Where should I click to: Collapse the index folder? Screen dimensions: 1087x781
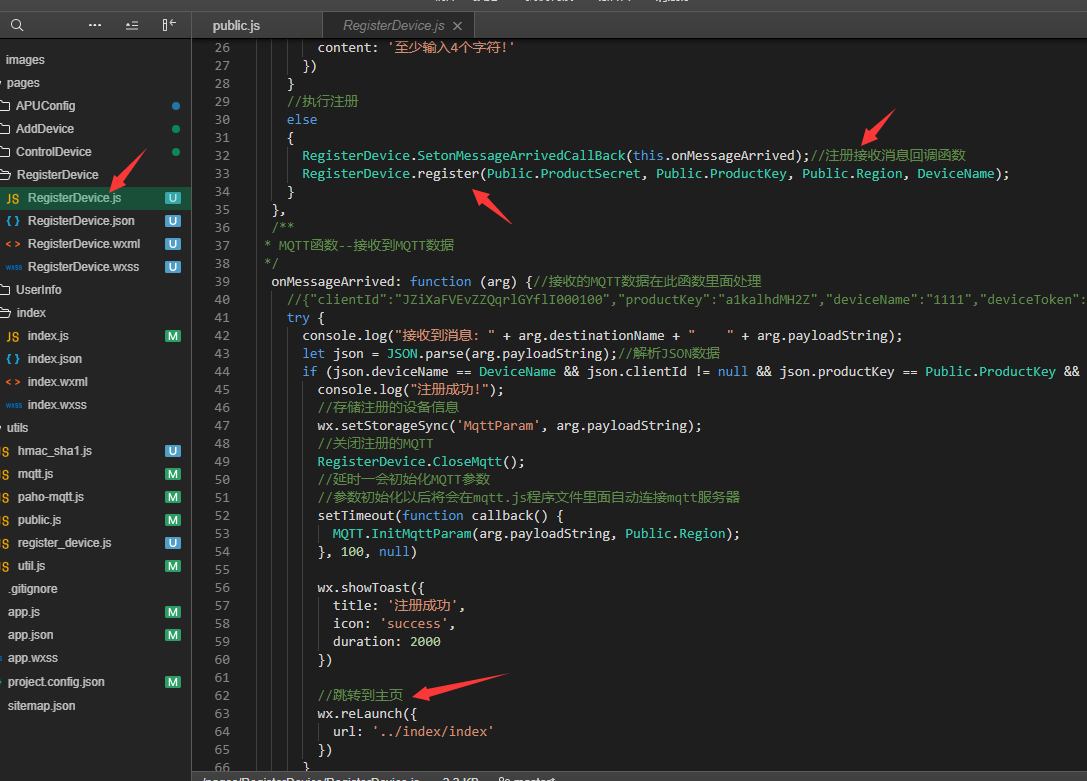pyautogui.click(x=31, y=313)
